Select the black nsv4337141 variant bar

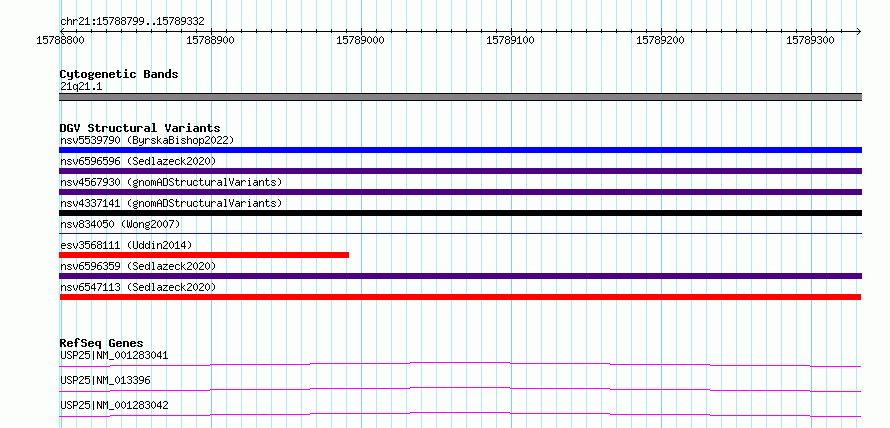click(460, 213)
